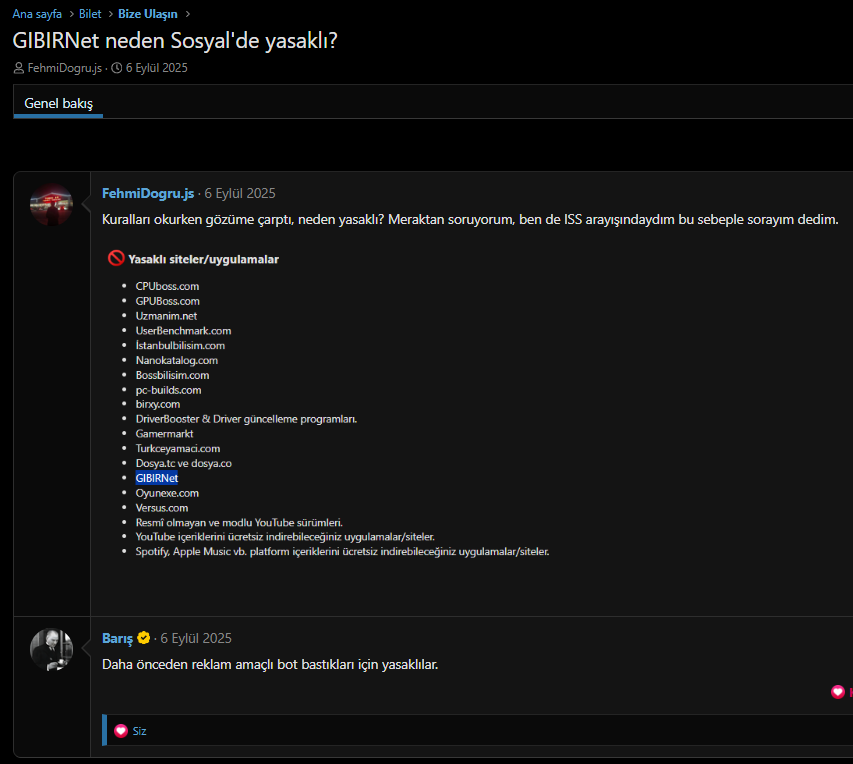
Task: Click Barış avatar picture
Action: 52,650
